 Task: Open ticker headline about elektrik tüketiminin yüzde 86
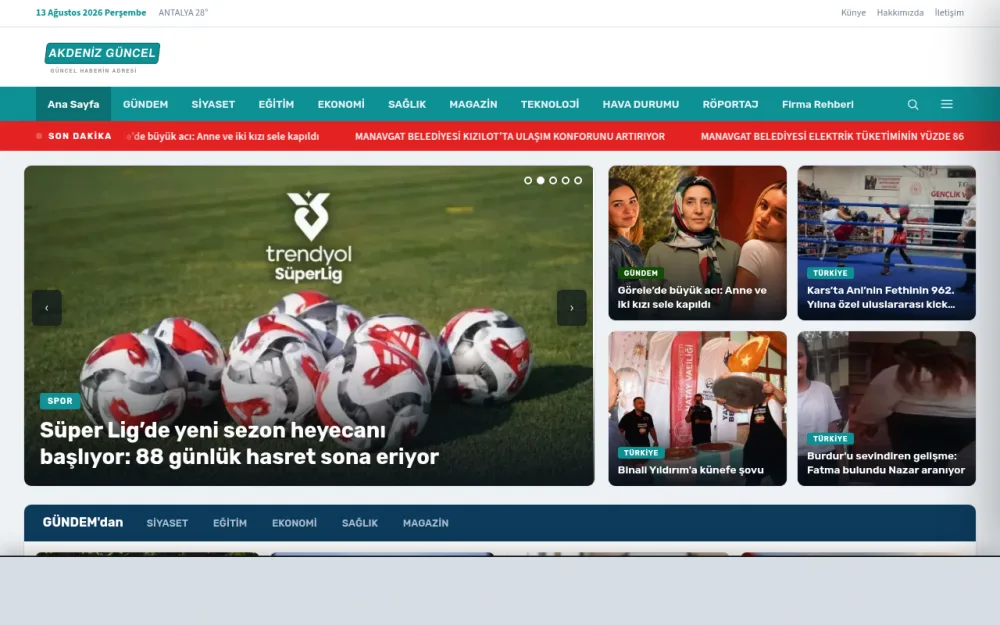click(832, 136)
